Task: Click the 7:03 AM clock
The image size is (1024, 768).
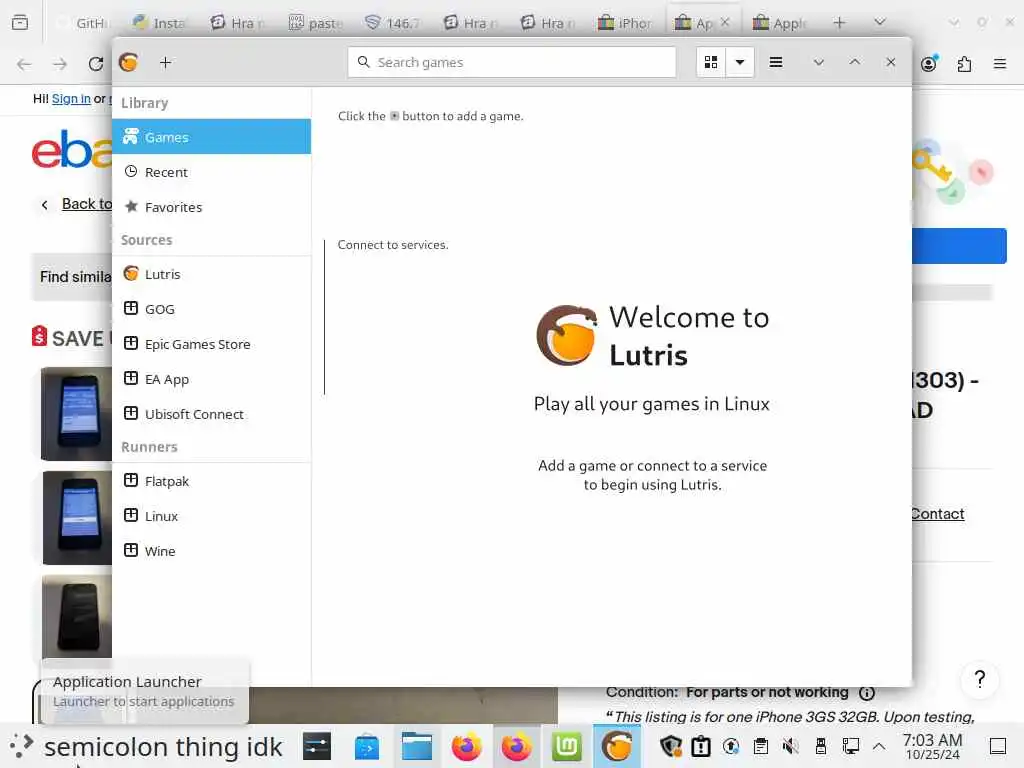Action: click(x=932, y=746)
